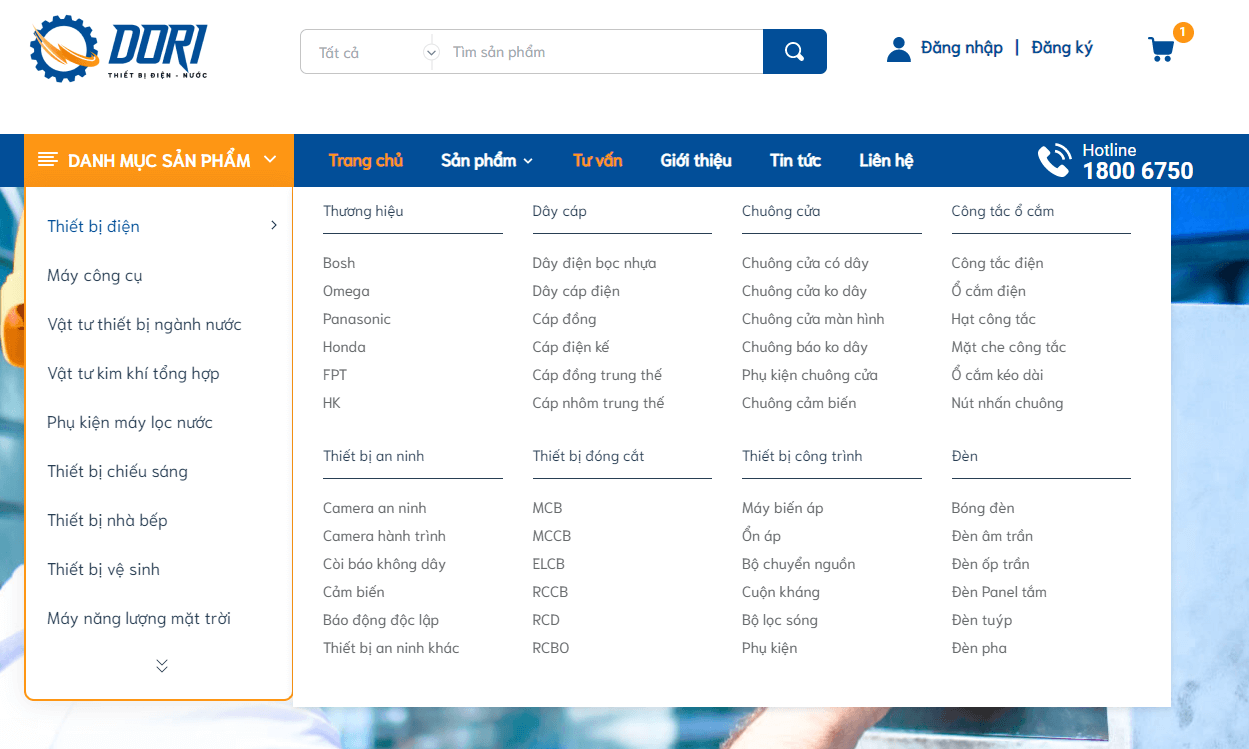
Task: Open the shopping cart icon
Action: pyautogui.click(x=1161, y=50)
